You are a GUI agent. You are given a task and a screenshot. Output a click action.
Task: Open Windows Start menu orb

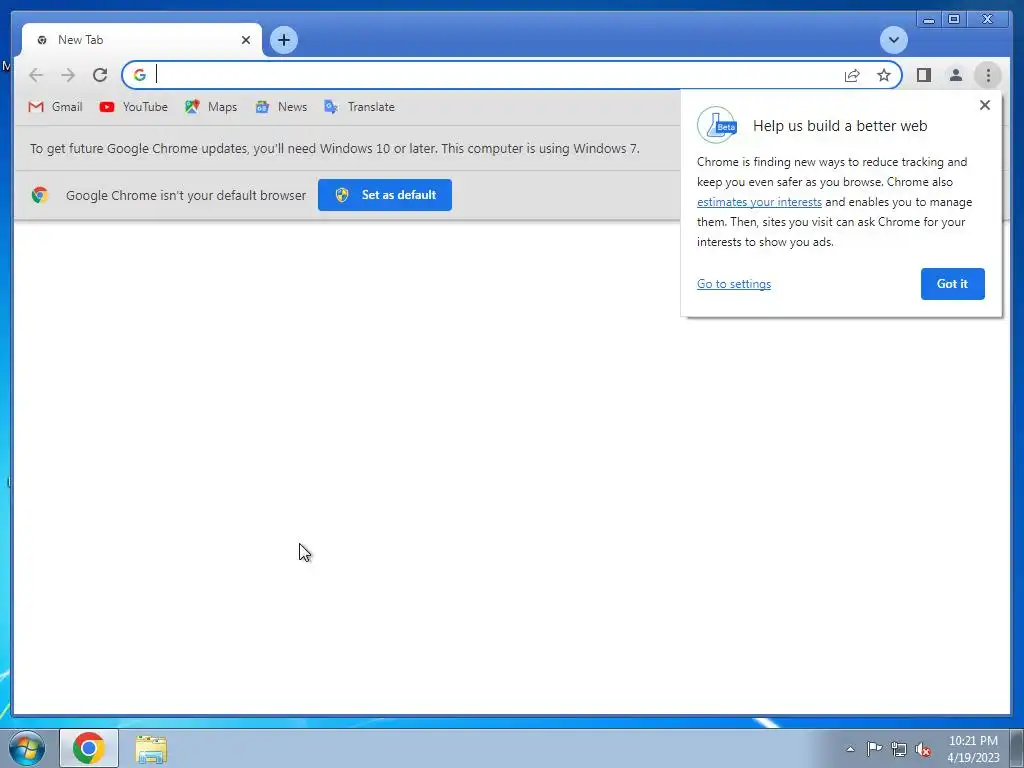27,748
